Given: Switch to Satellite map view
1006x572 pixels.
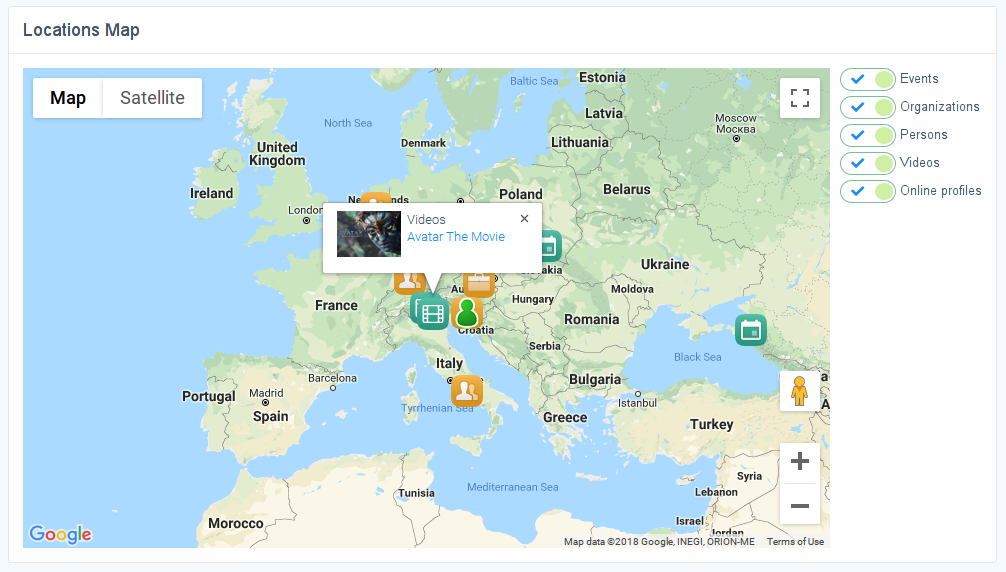Looking at the screenshot, I should [152, 98].
